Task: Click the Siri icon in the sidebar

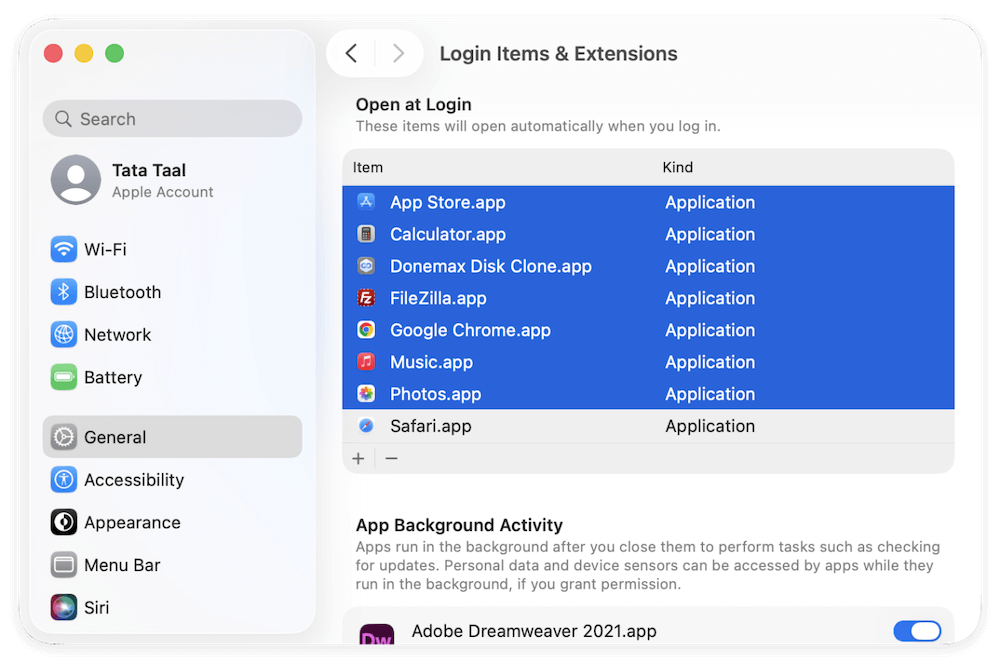Action: (63, 607)
